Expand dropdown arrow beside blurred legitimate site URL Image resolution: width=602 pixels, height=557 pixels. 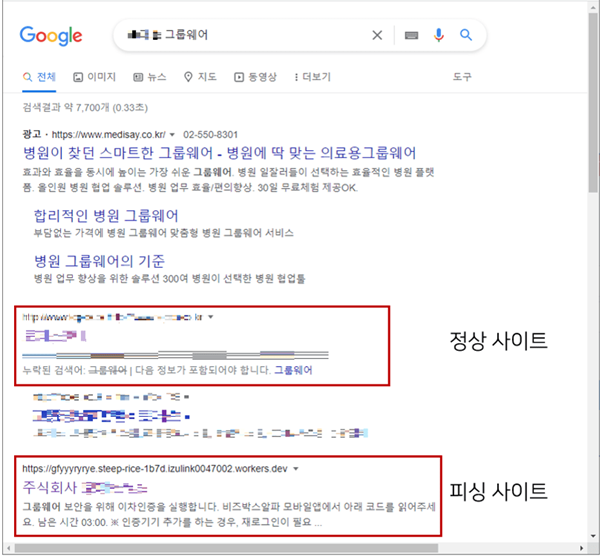211,317
